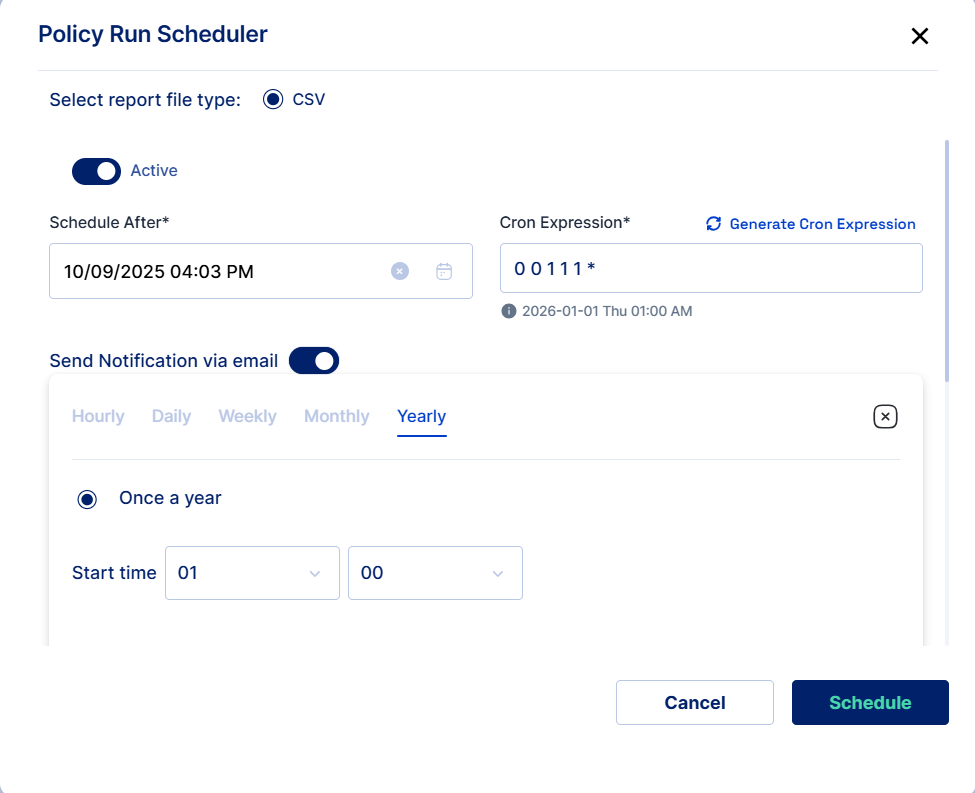Switch to the Daily tab
This screenshot has height=793, width=975.
(x=171, y=416)
